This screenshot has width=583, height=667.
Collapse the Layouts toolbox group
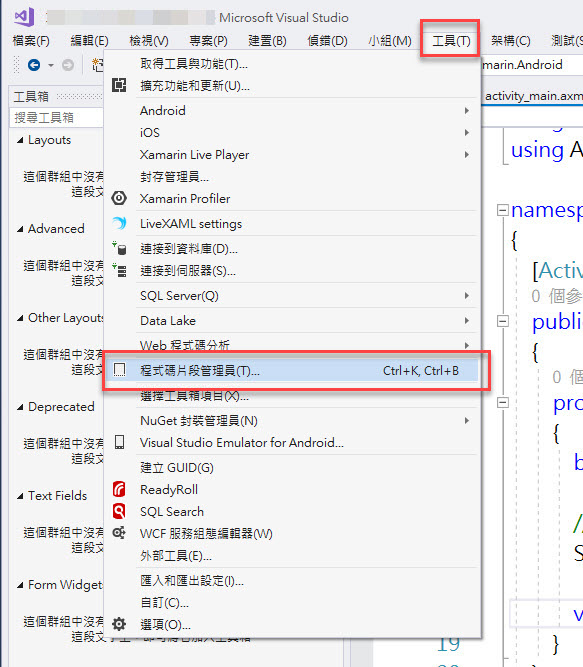pyautogui.click(x=20, y=140)
